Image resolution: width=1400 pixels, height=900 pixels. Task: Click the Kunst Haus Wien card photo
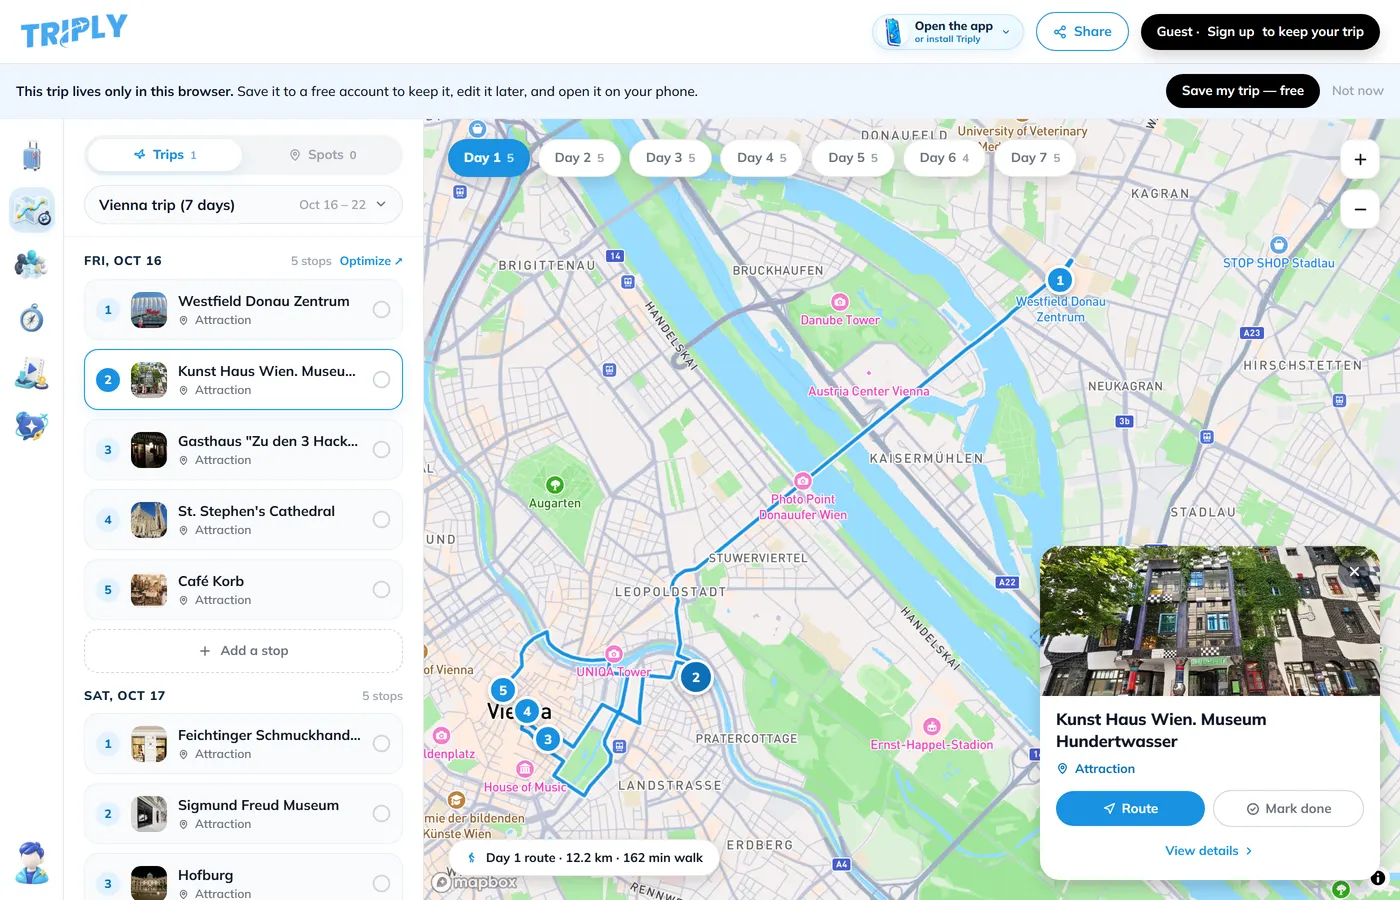pyautogui.click(x=1210, y=621)
